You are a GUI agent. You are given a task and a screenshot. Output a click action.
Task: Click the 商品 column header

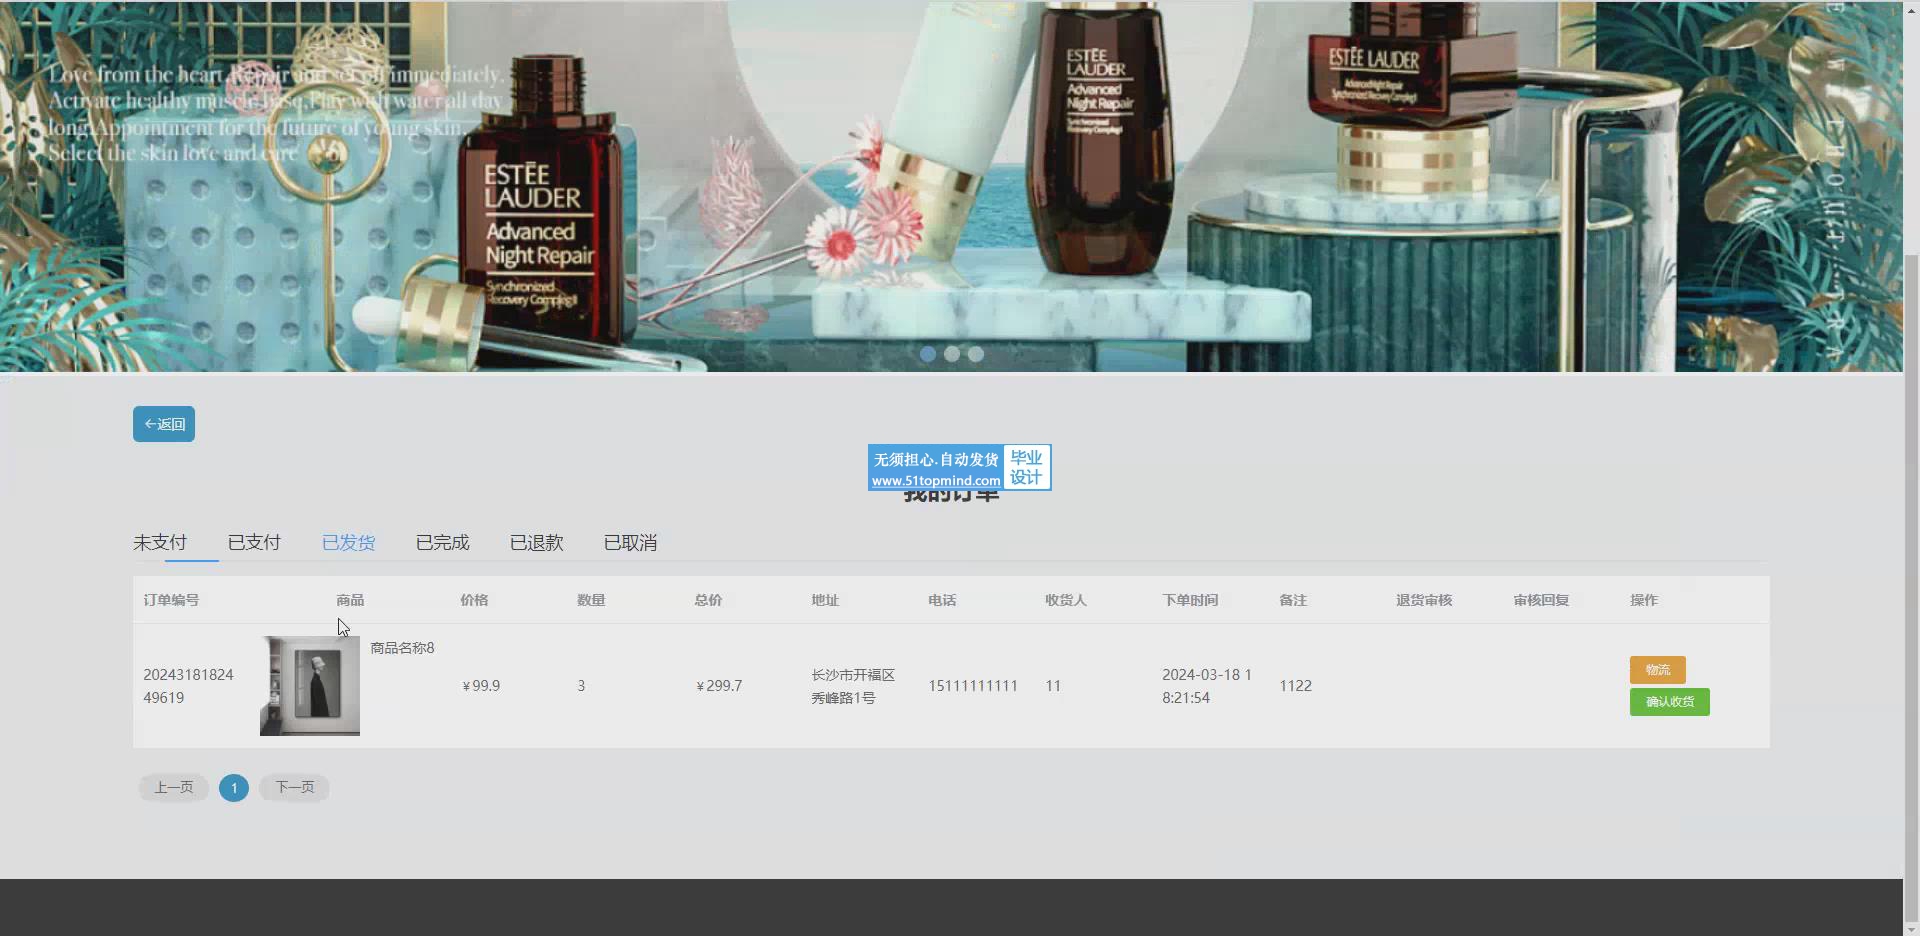point(350,600)
